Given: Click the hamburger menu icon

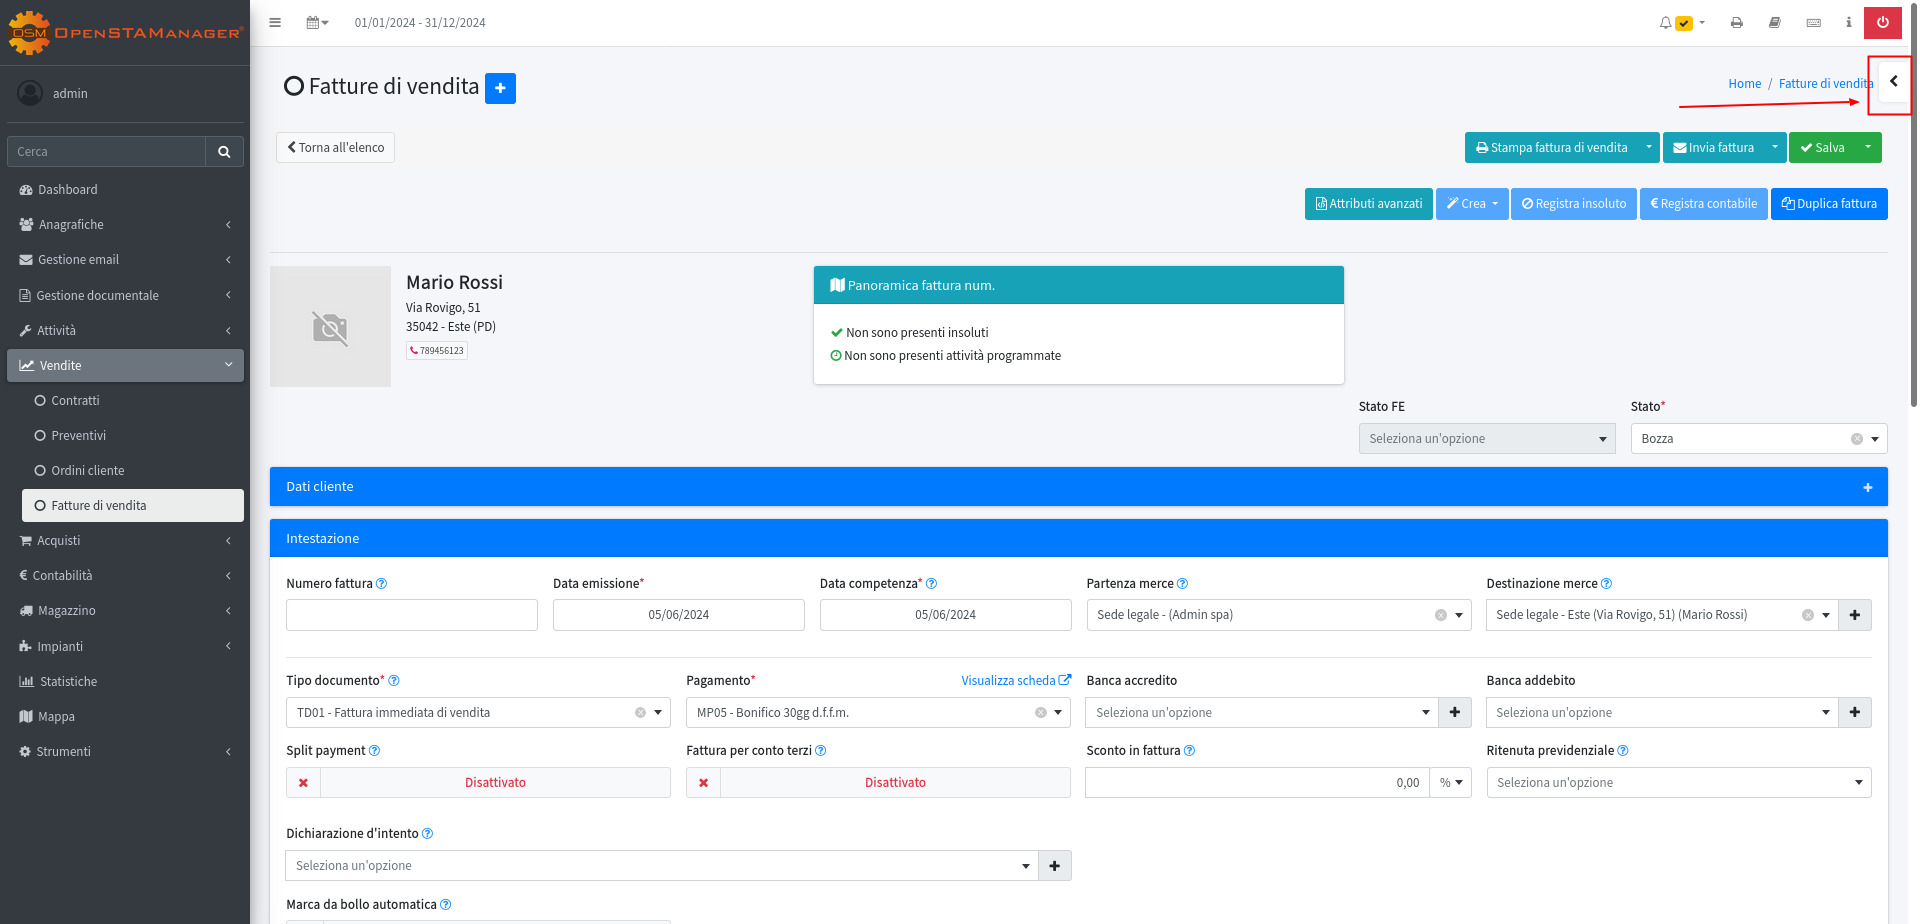Looking at the screenshot, I should click(x=275, y=23).
